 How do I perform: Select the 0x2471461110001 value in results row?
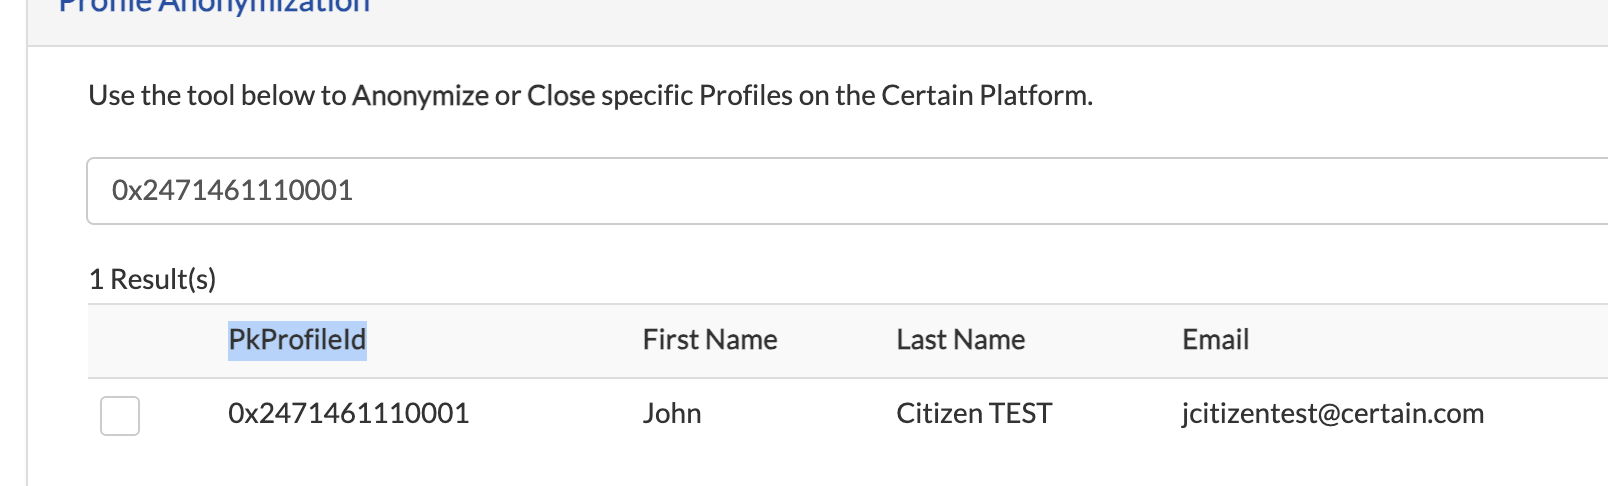349,413
